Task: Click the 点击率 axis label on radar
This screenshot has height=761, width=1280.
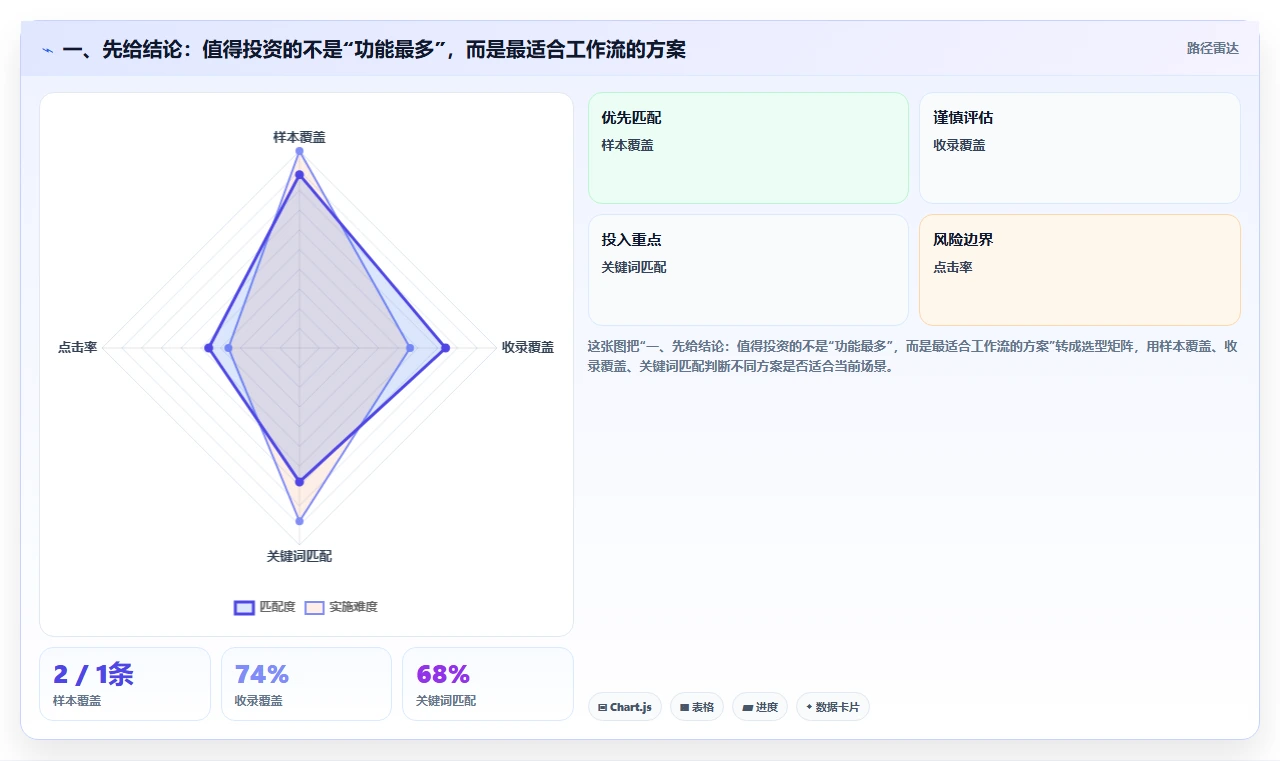Action: click(77, 348)
